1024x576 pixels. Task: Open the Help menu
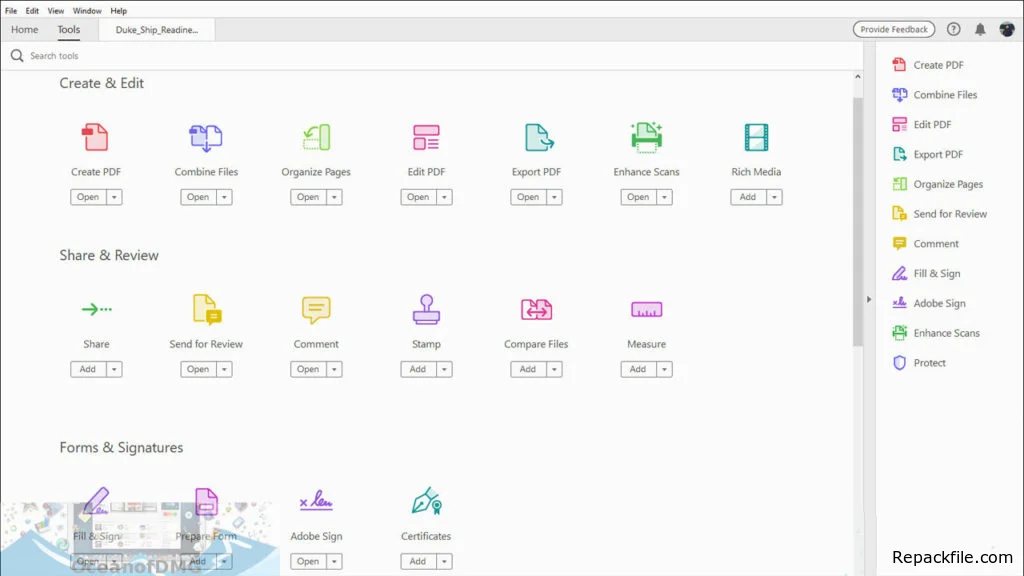tap(118, 10)
